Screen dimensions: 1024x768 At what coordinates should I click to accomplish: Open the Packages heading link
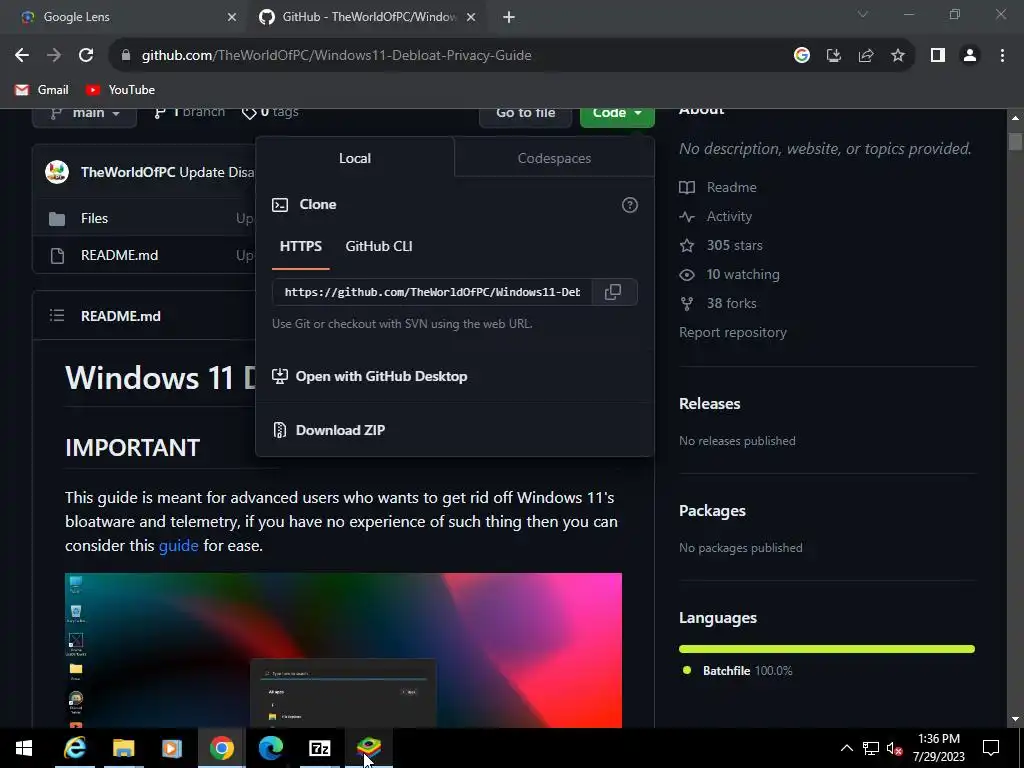(712, 511)
